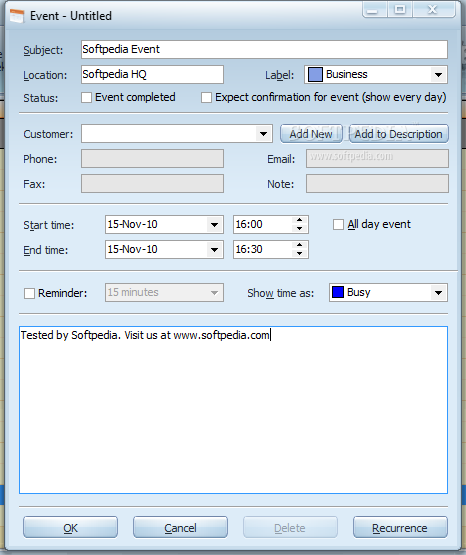Decrease start time 16:00 with down arrow
The image size is (466, 555).
(300, 229)
